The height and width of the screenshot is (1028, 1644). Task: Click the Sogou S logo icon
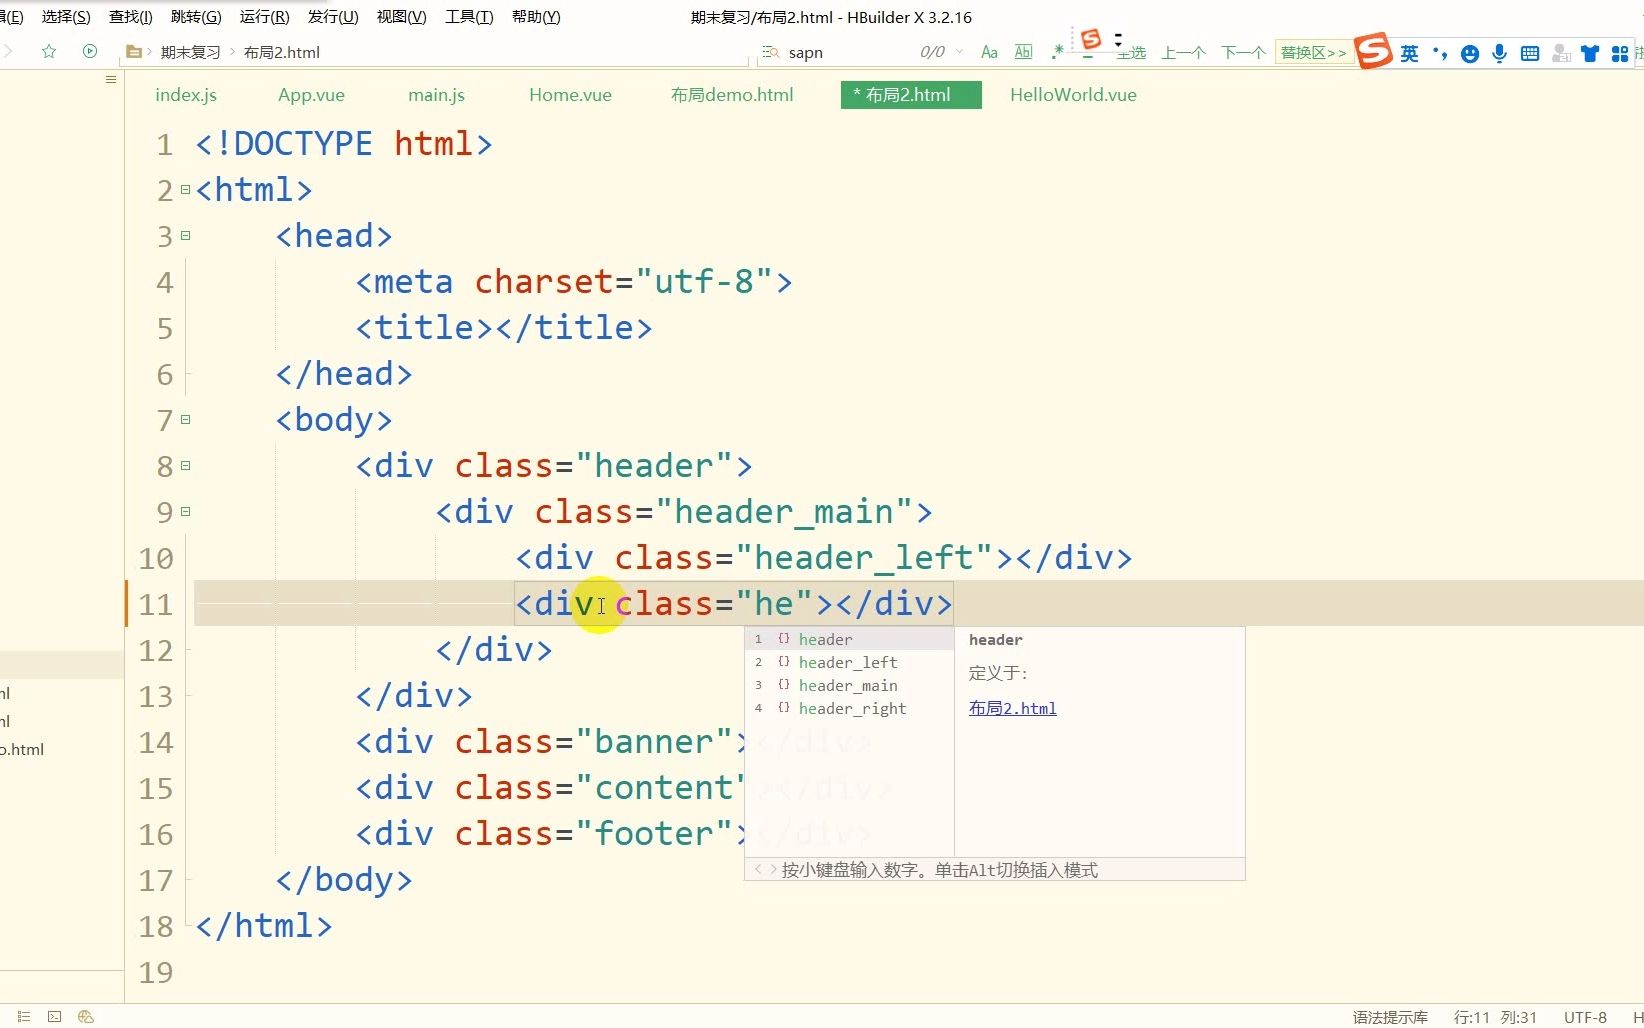point(1374,51)
